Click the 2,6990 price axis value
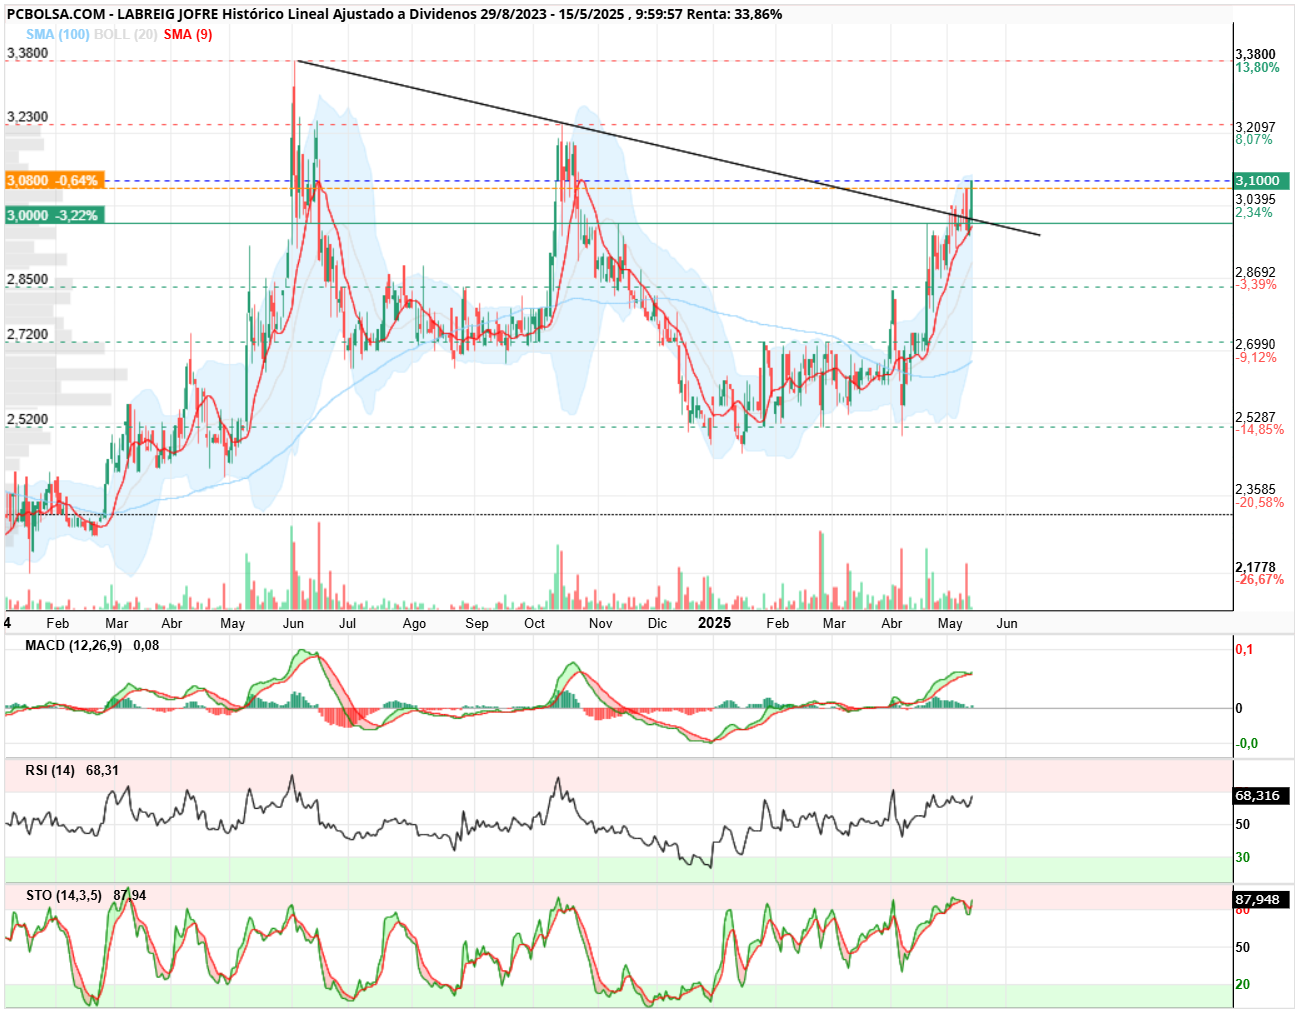The width and height of the screenshot is (1299, 1013). click(1255, 344)
